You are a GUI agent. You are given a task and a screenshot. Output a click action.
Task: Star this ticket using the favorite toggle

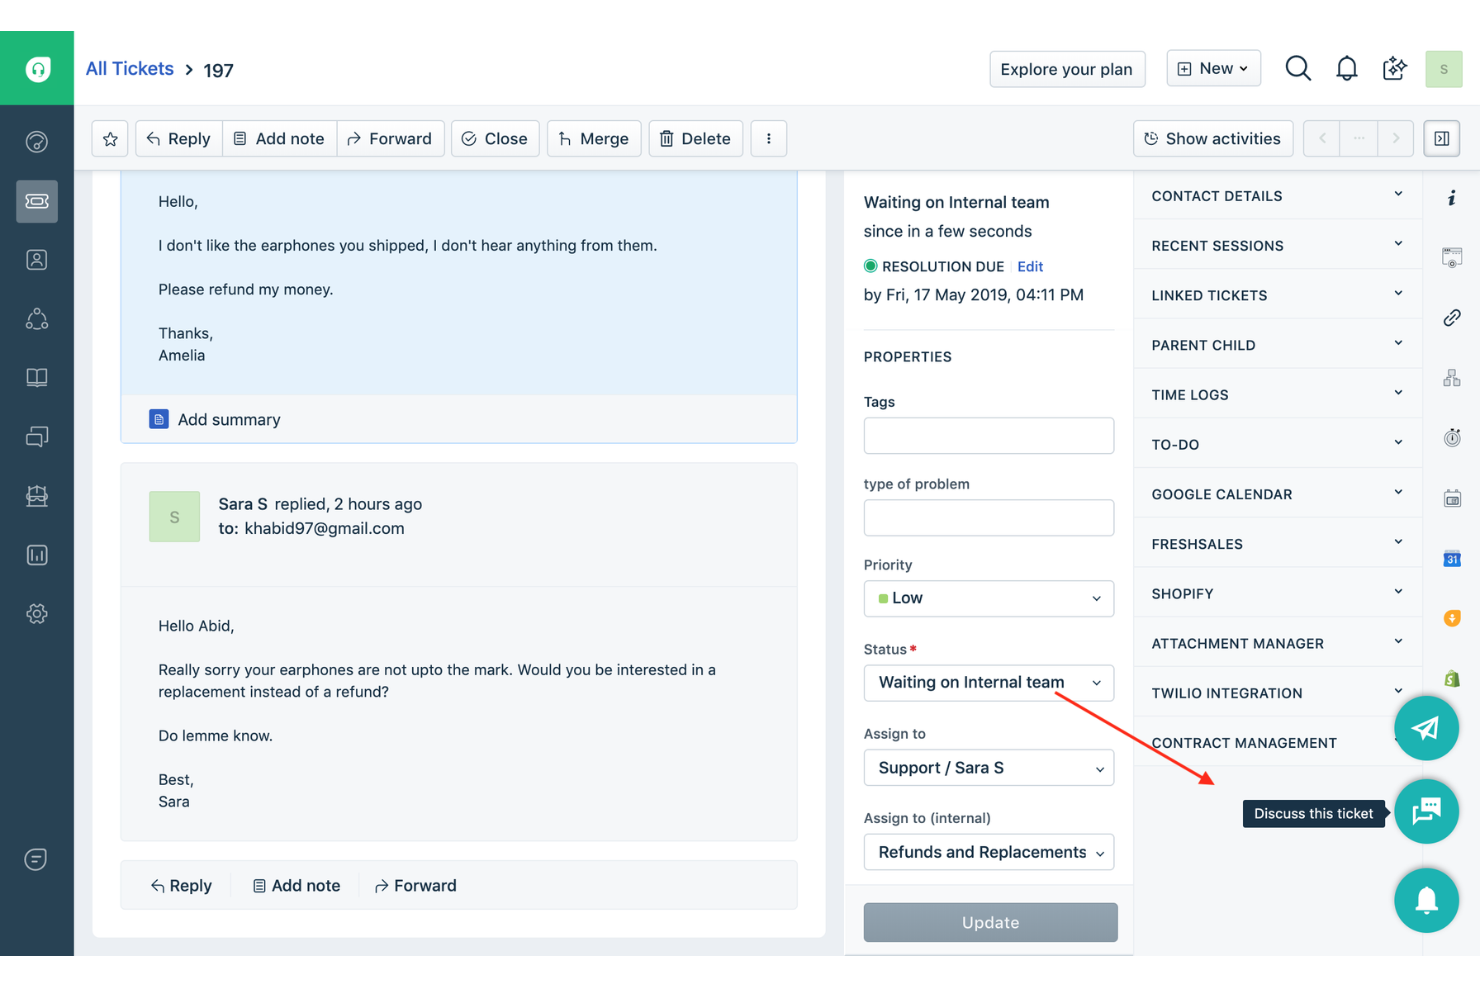pyautogui.click(x=110, y=138)
